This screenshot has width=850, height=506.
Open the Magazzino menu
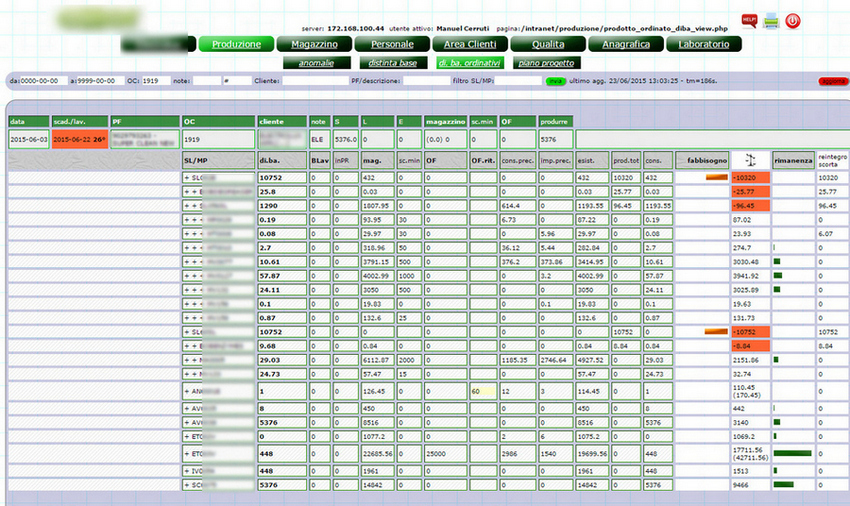click(307, 44)
